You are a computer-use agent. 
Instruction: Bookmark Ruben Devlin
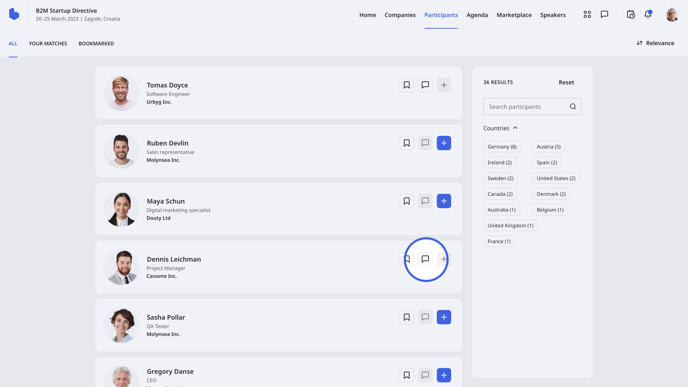pos(406,143)
